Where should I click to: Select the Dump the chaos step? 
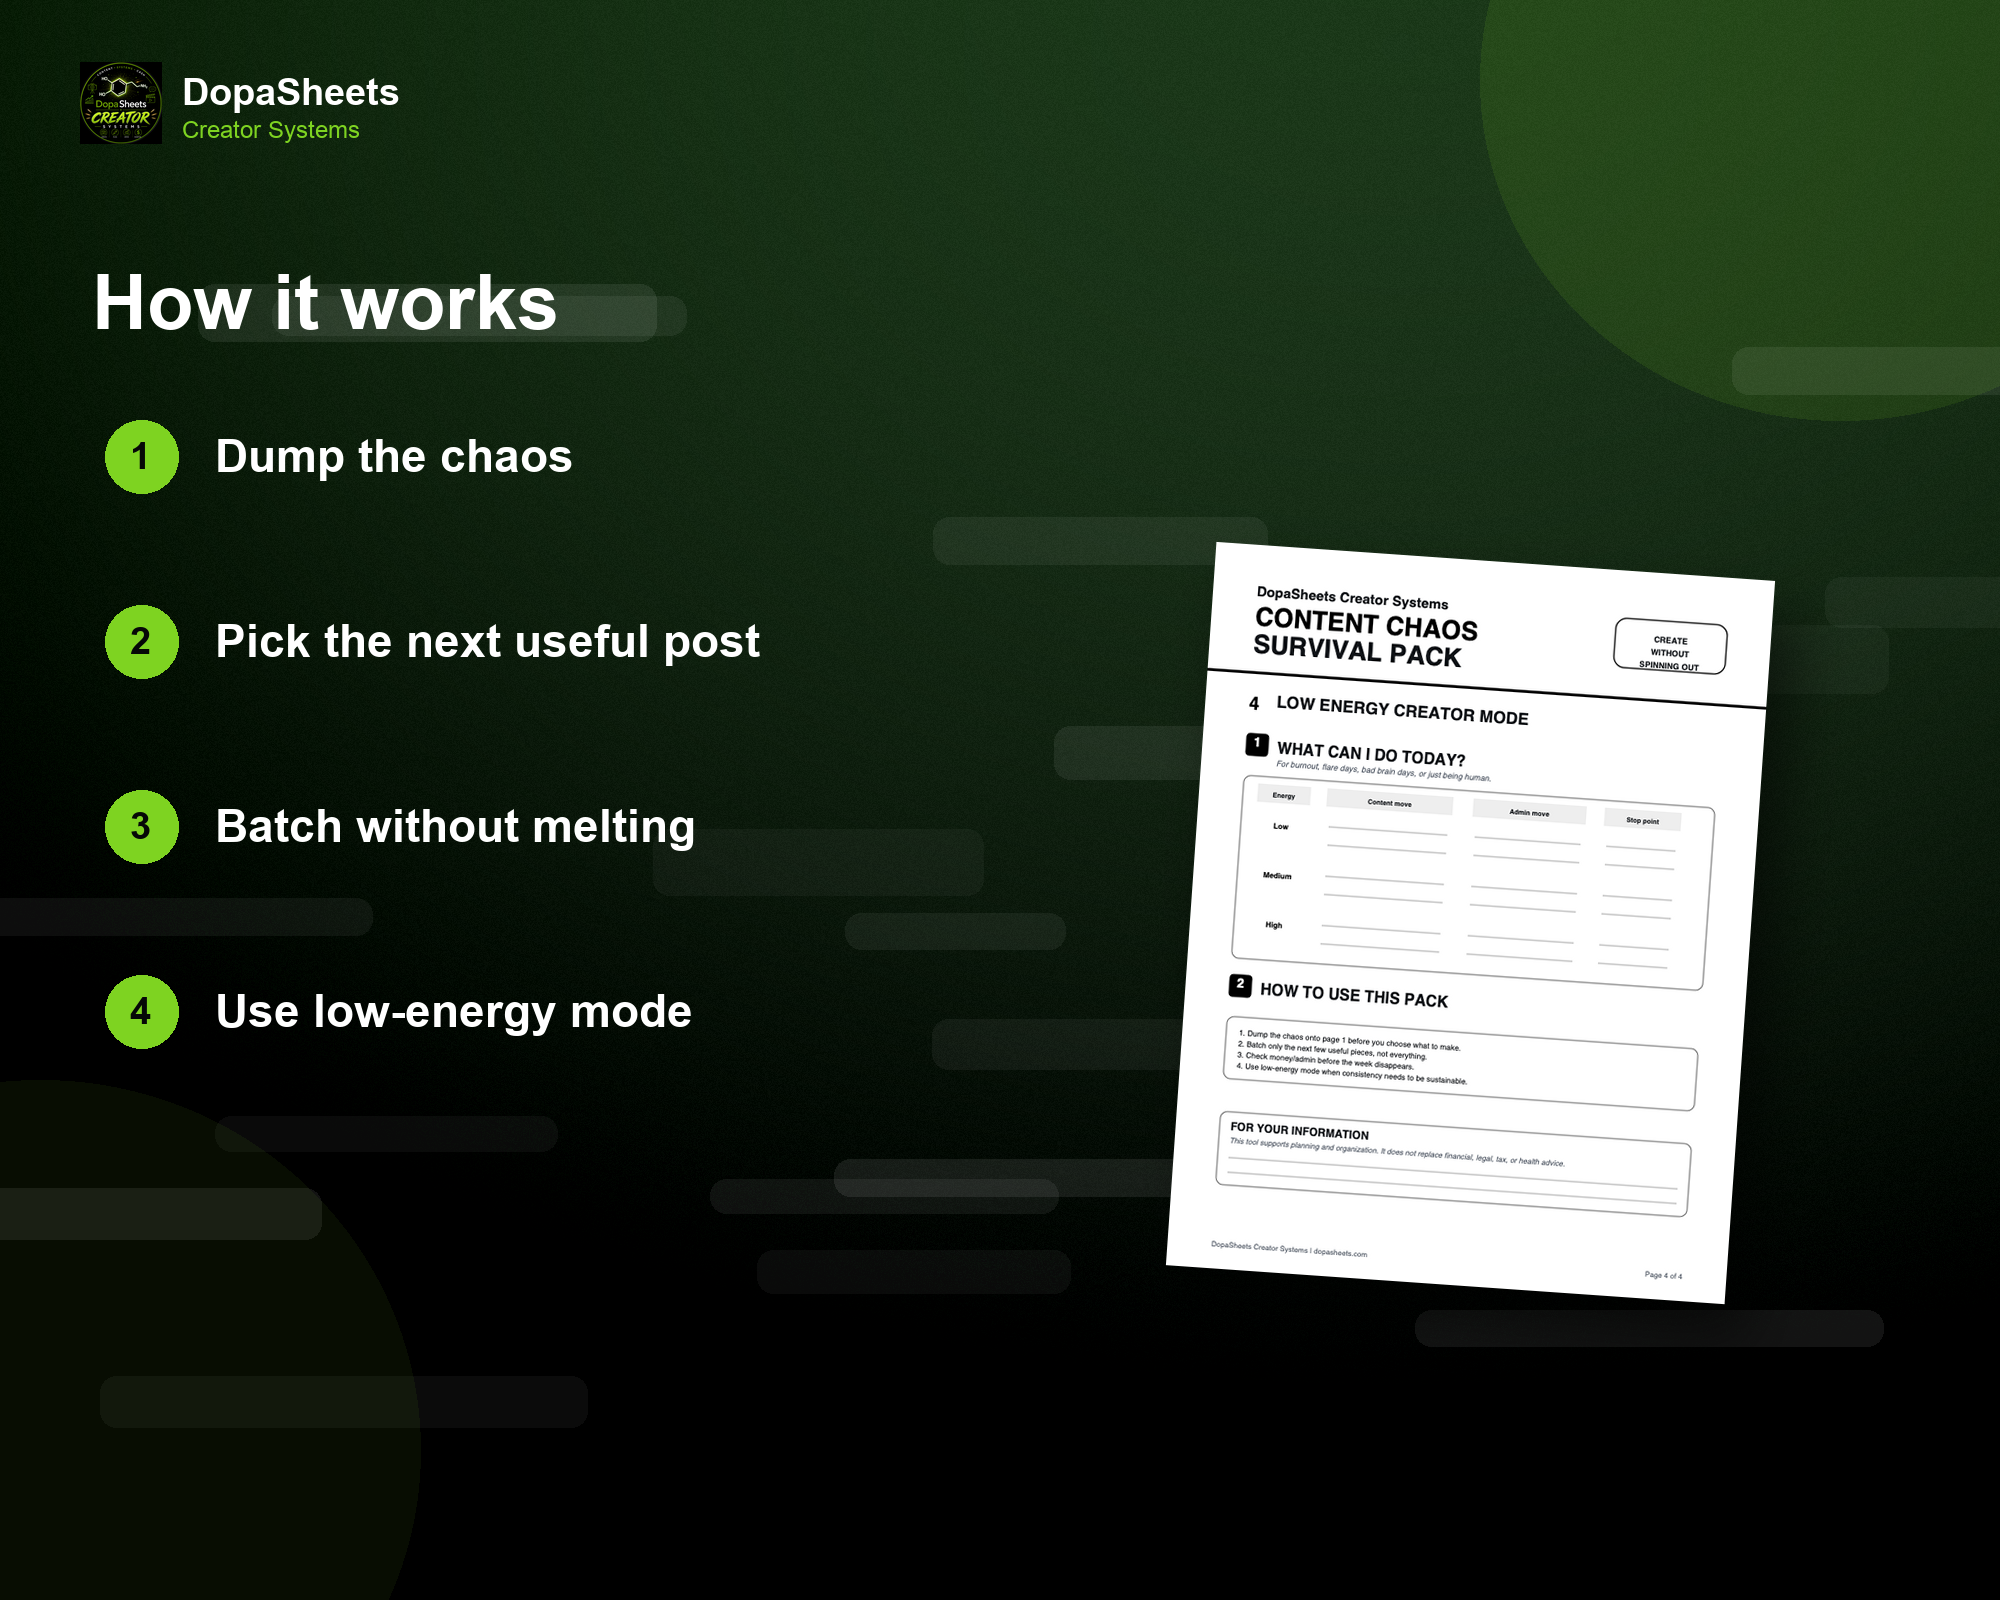(394, 457)
